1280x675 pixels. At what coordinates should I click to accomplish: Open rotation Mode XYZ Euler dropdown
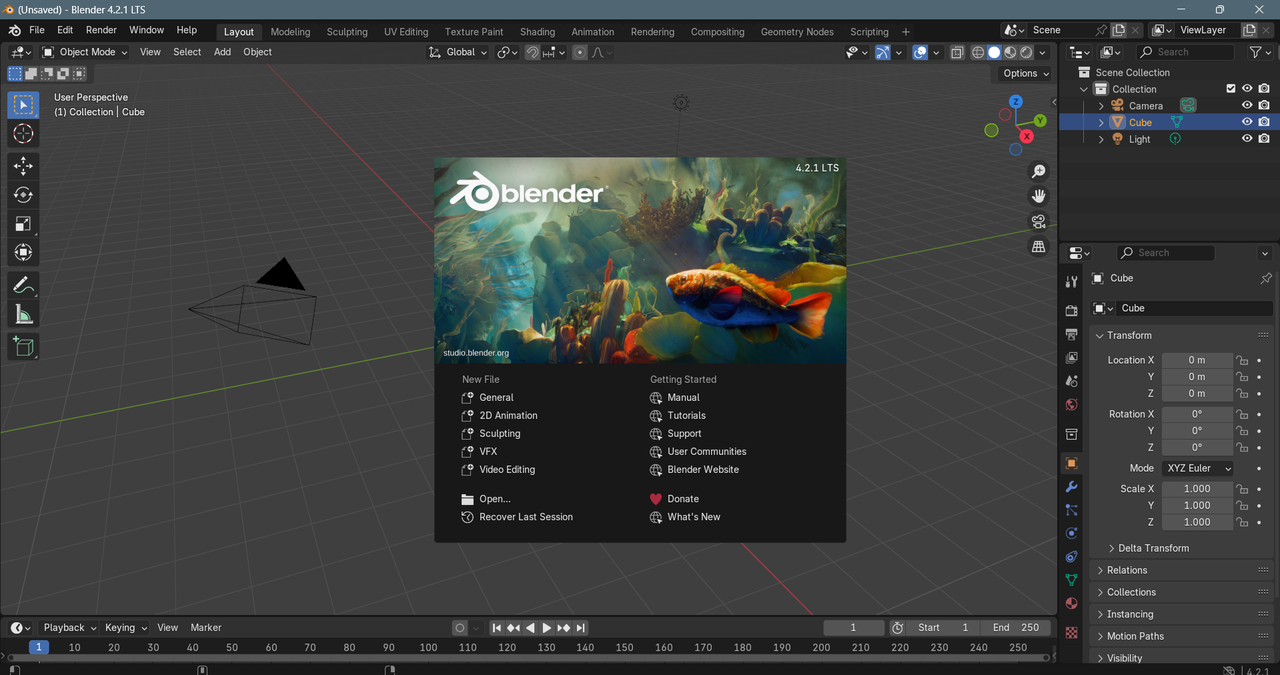1197,468
